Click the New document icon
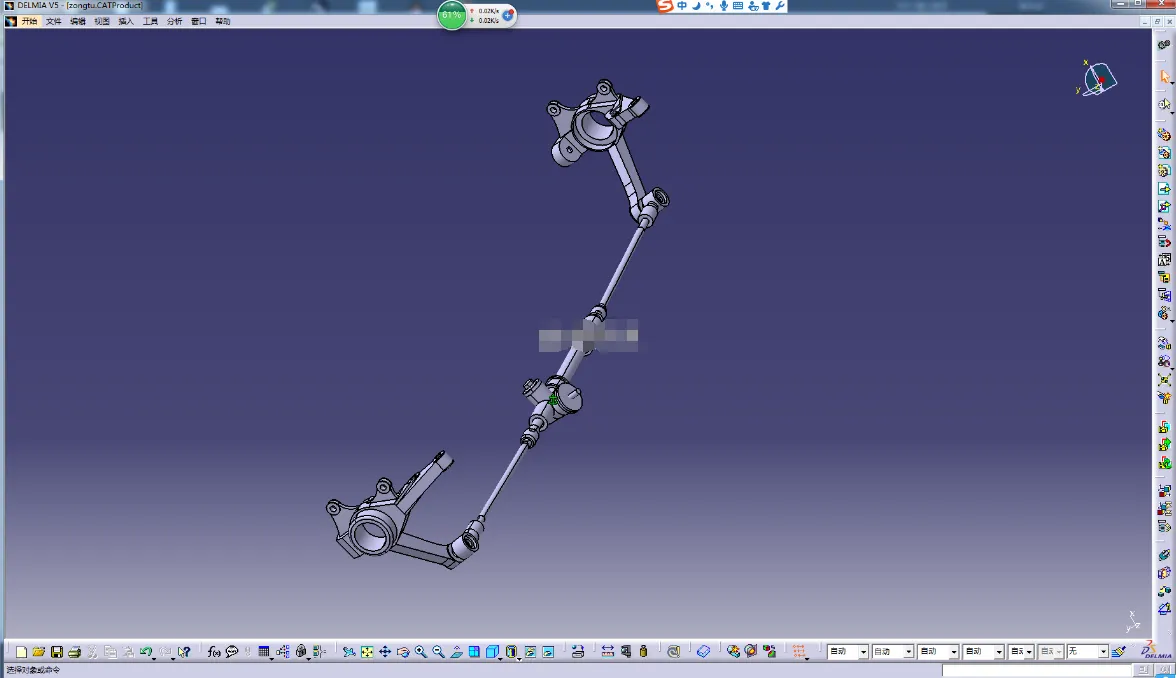The width and height of the screenshot is (1176, 678). pyautogui.click(x=21, y=652)
